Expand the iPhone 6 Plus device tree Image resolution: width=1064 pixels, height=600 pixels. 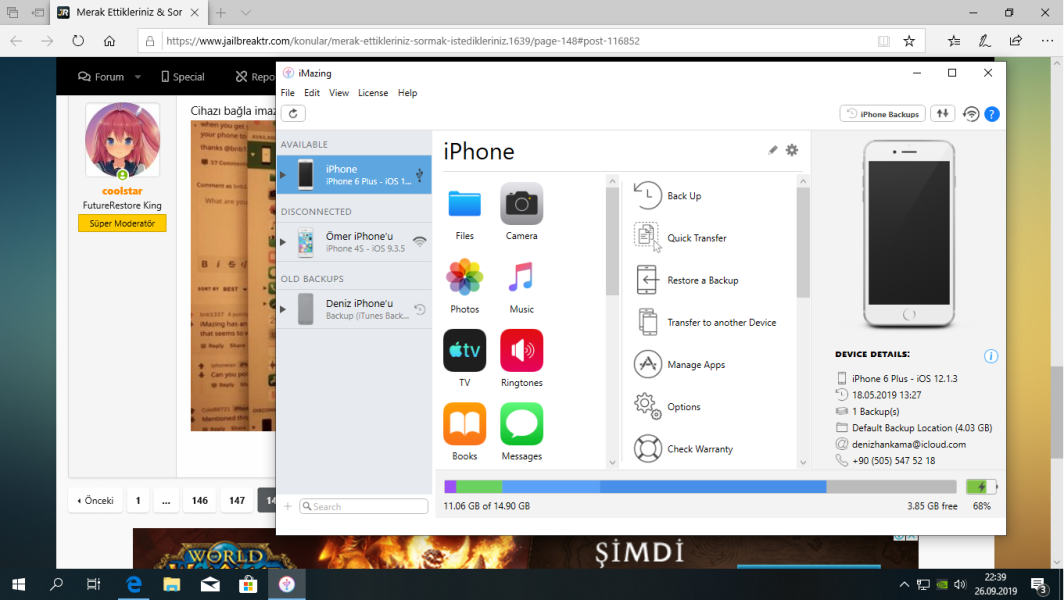click(x=283, y=175)
